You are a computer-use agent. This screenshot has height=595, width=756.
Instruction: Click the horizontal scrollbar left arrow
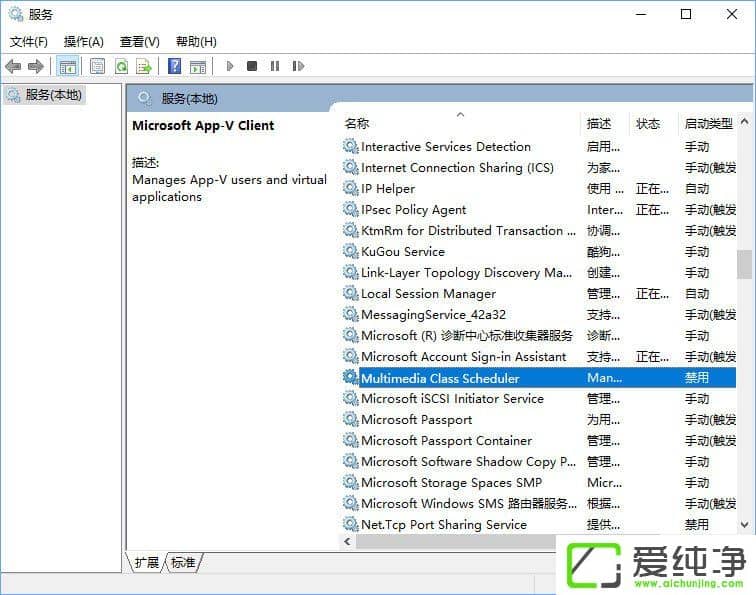click(x=347, y=541)
